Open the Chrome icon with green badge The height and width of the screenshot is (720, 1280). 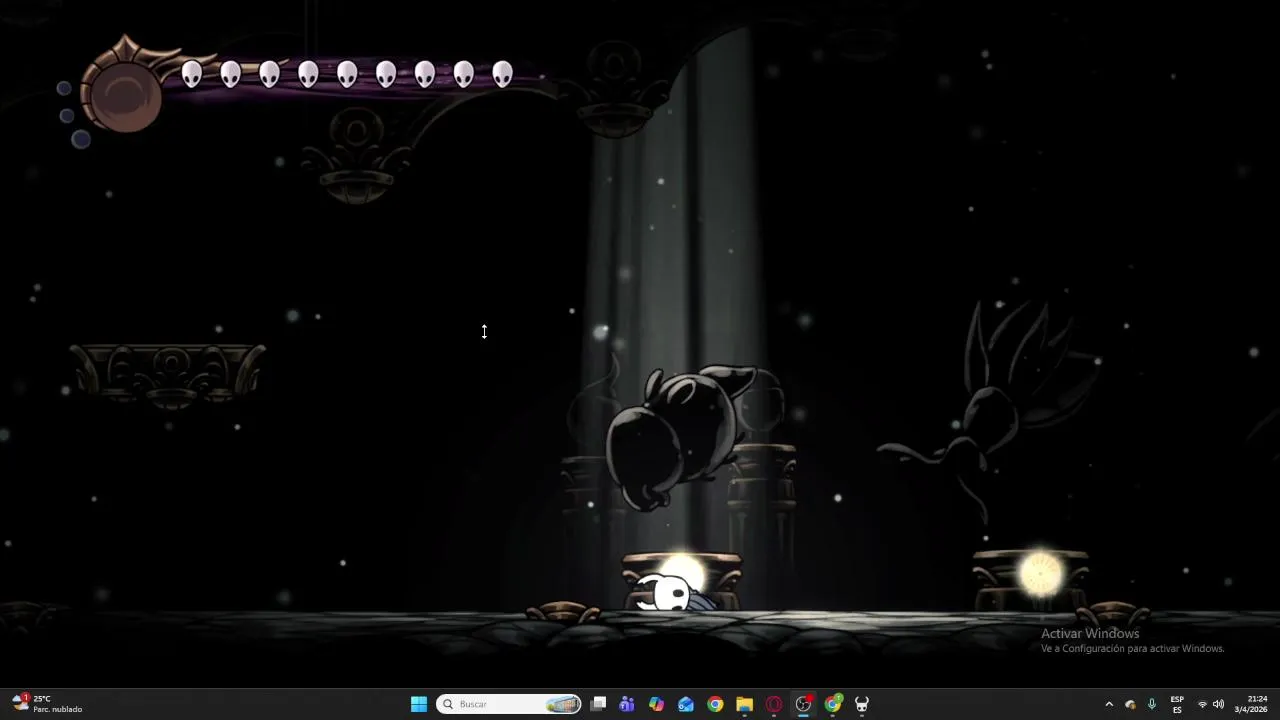[833, 704]
